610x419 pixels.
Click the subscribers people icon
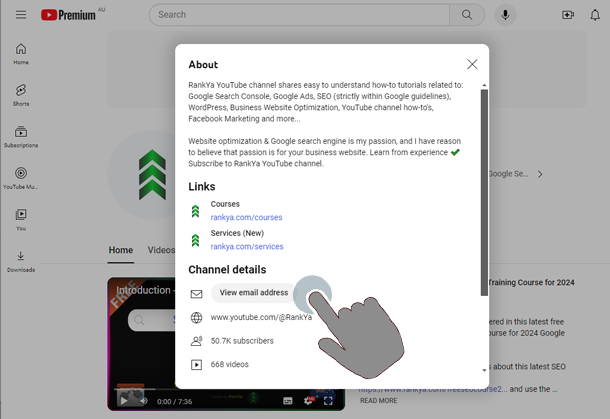click(x=196, y=341)
